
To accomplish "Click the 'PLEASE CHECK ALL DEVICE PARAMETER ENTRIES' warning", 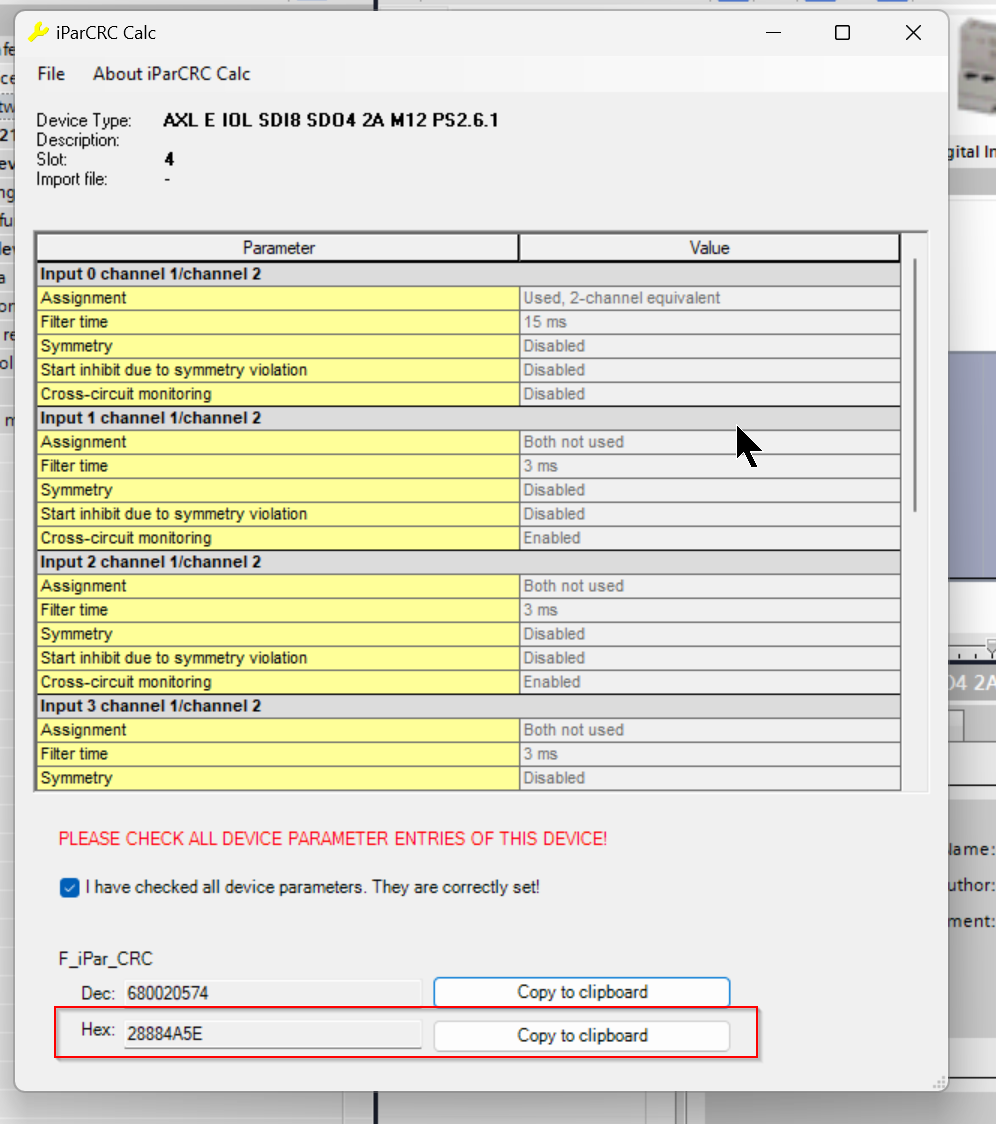I will point(333,839).
